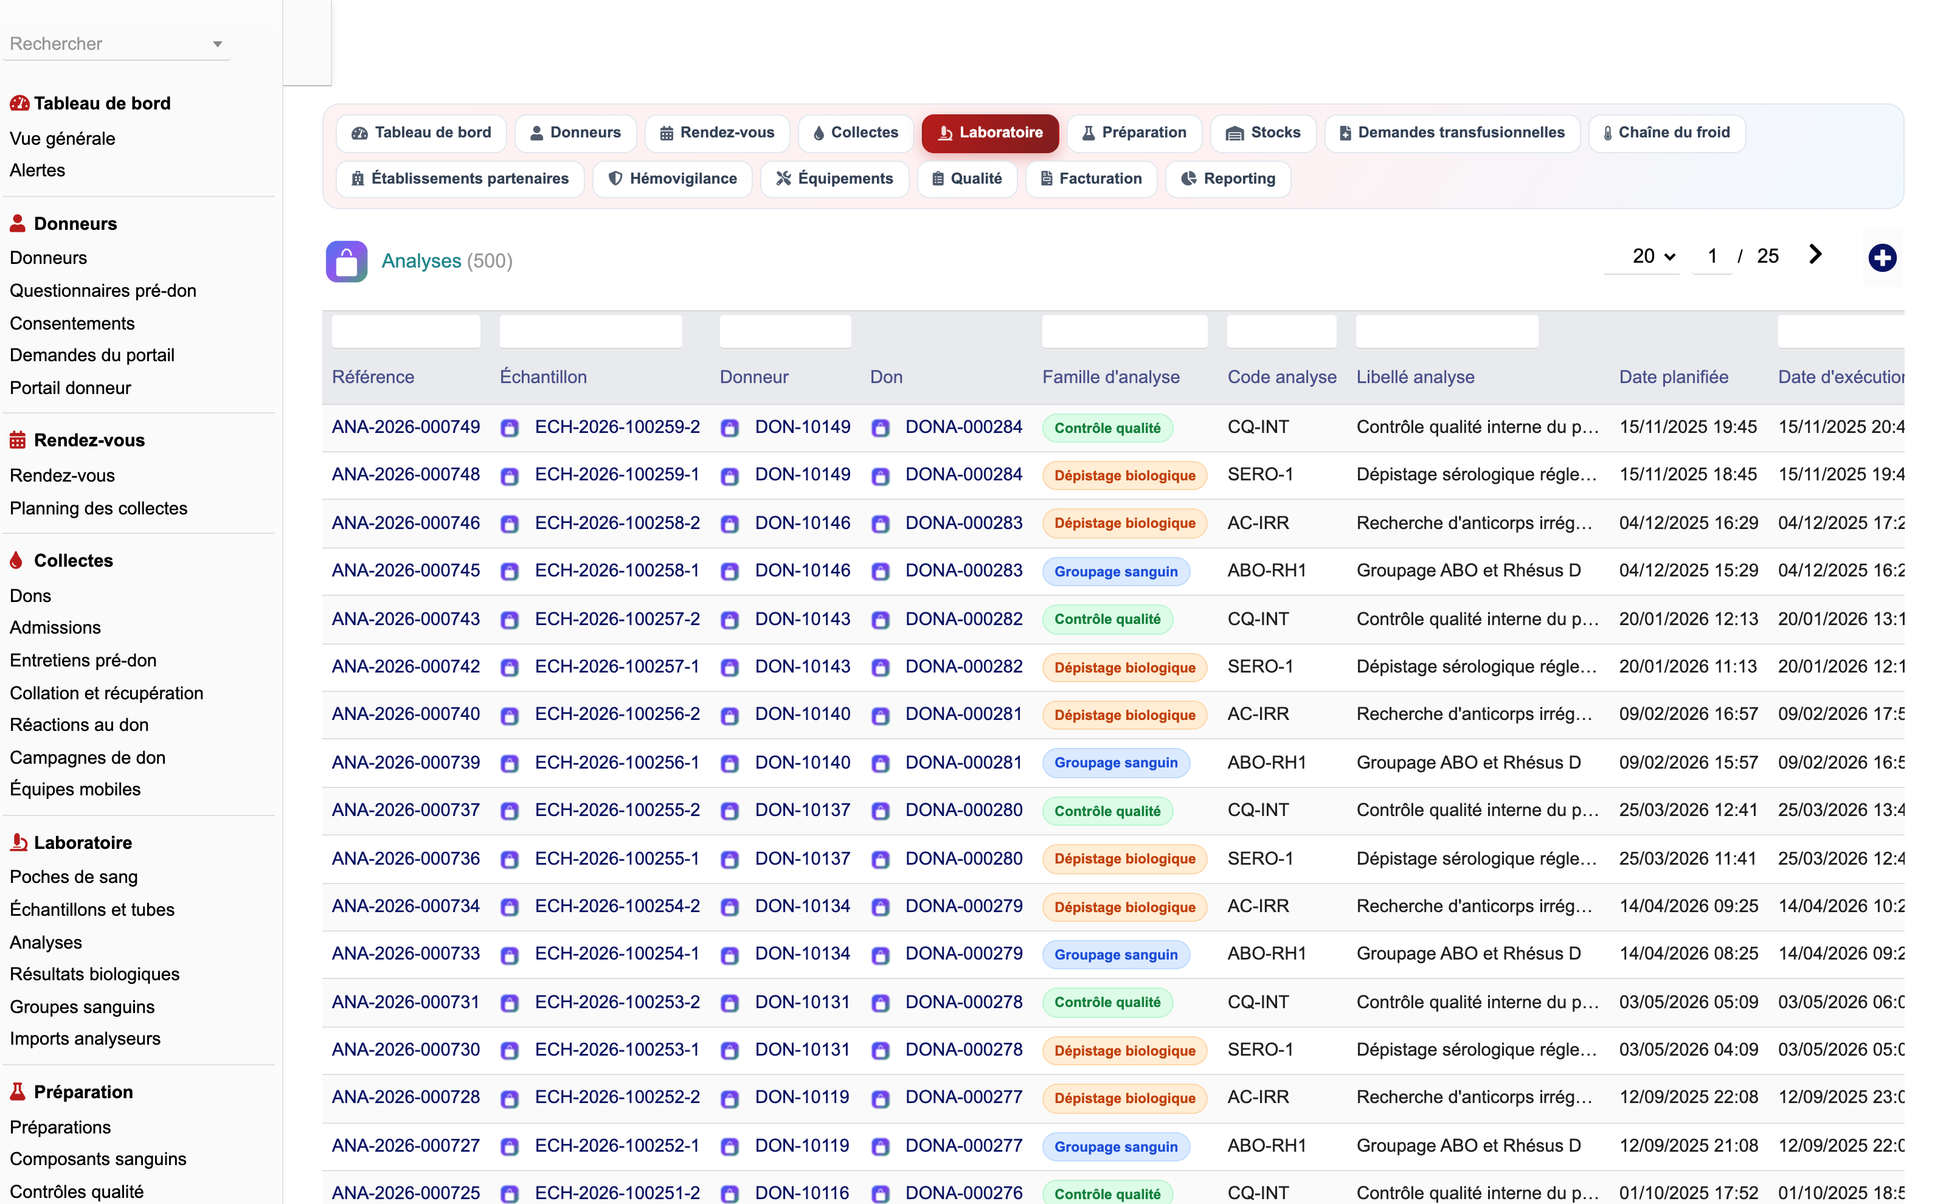This screenshot has height=1204, width=1946.
Task: Click donation icon beside DONA-000281 in row ANA-2026-000740
Action: coord(880,715)
